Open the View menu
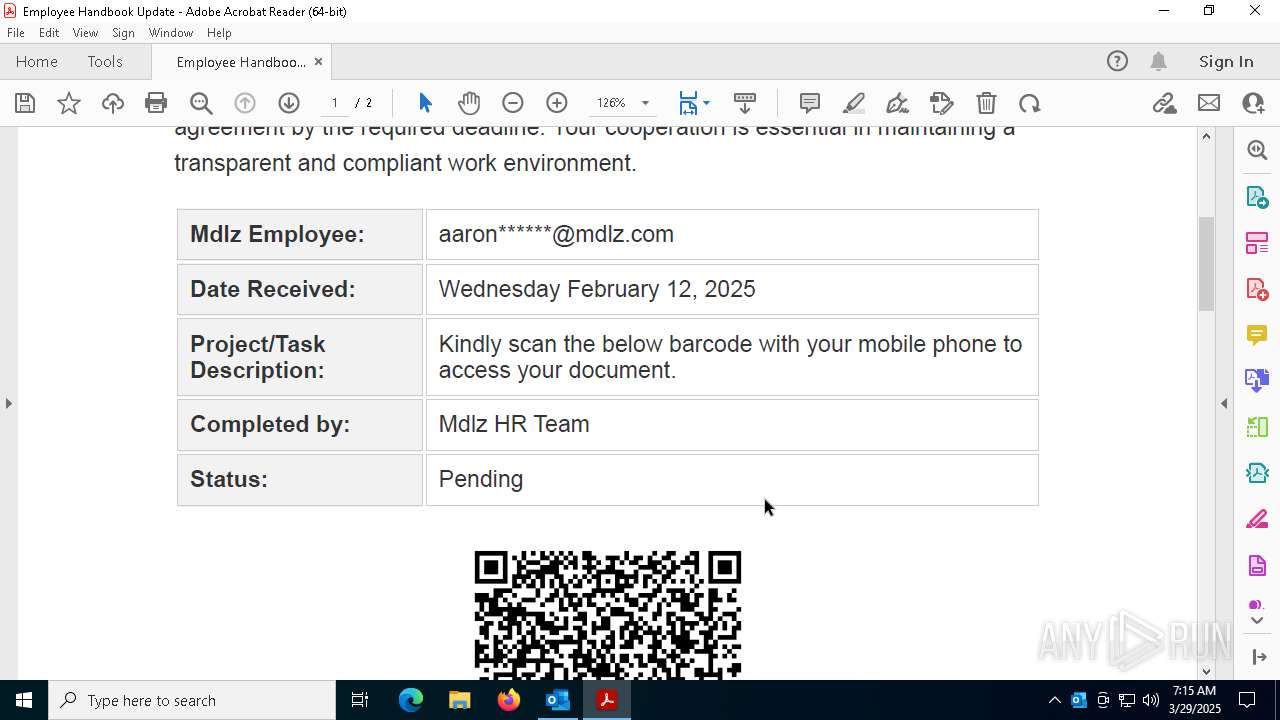The width and height of the screenshot is (1280, 720). [x=86, y=33]
